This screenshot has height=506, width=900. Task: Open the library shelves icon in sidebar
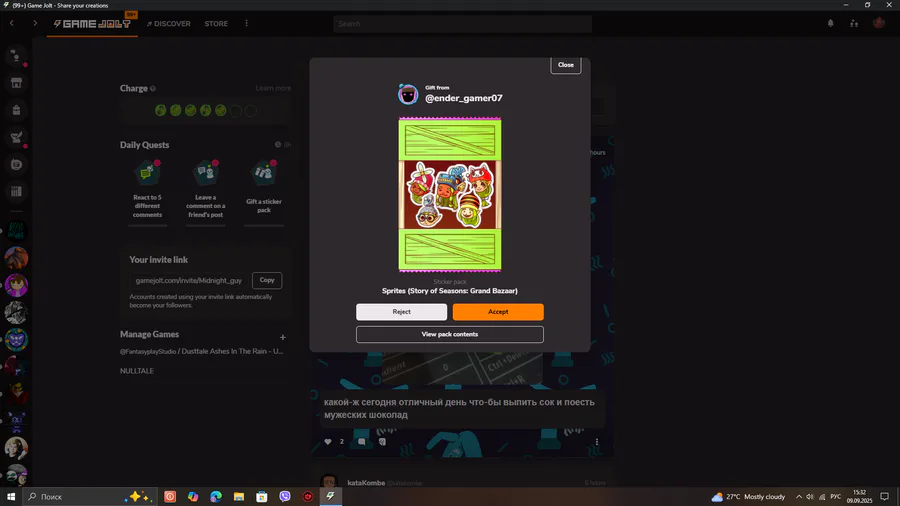pos(16,192)
